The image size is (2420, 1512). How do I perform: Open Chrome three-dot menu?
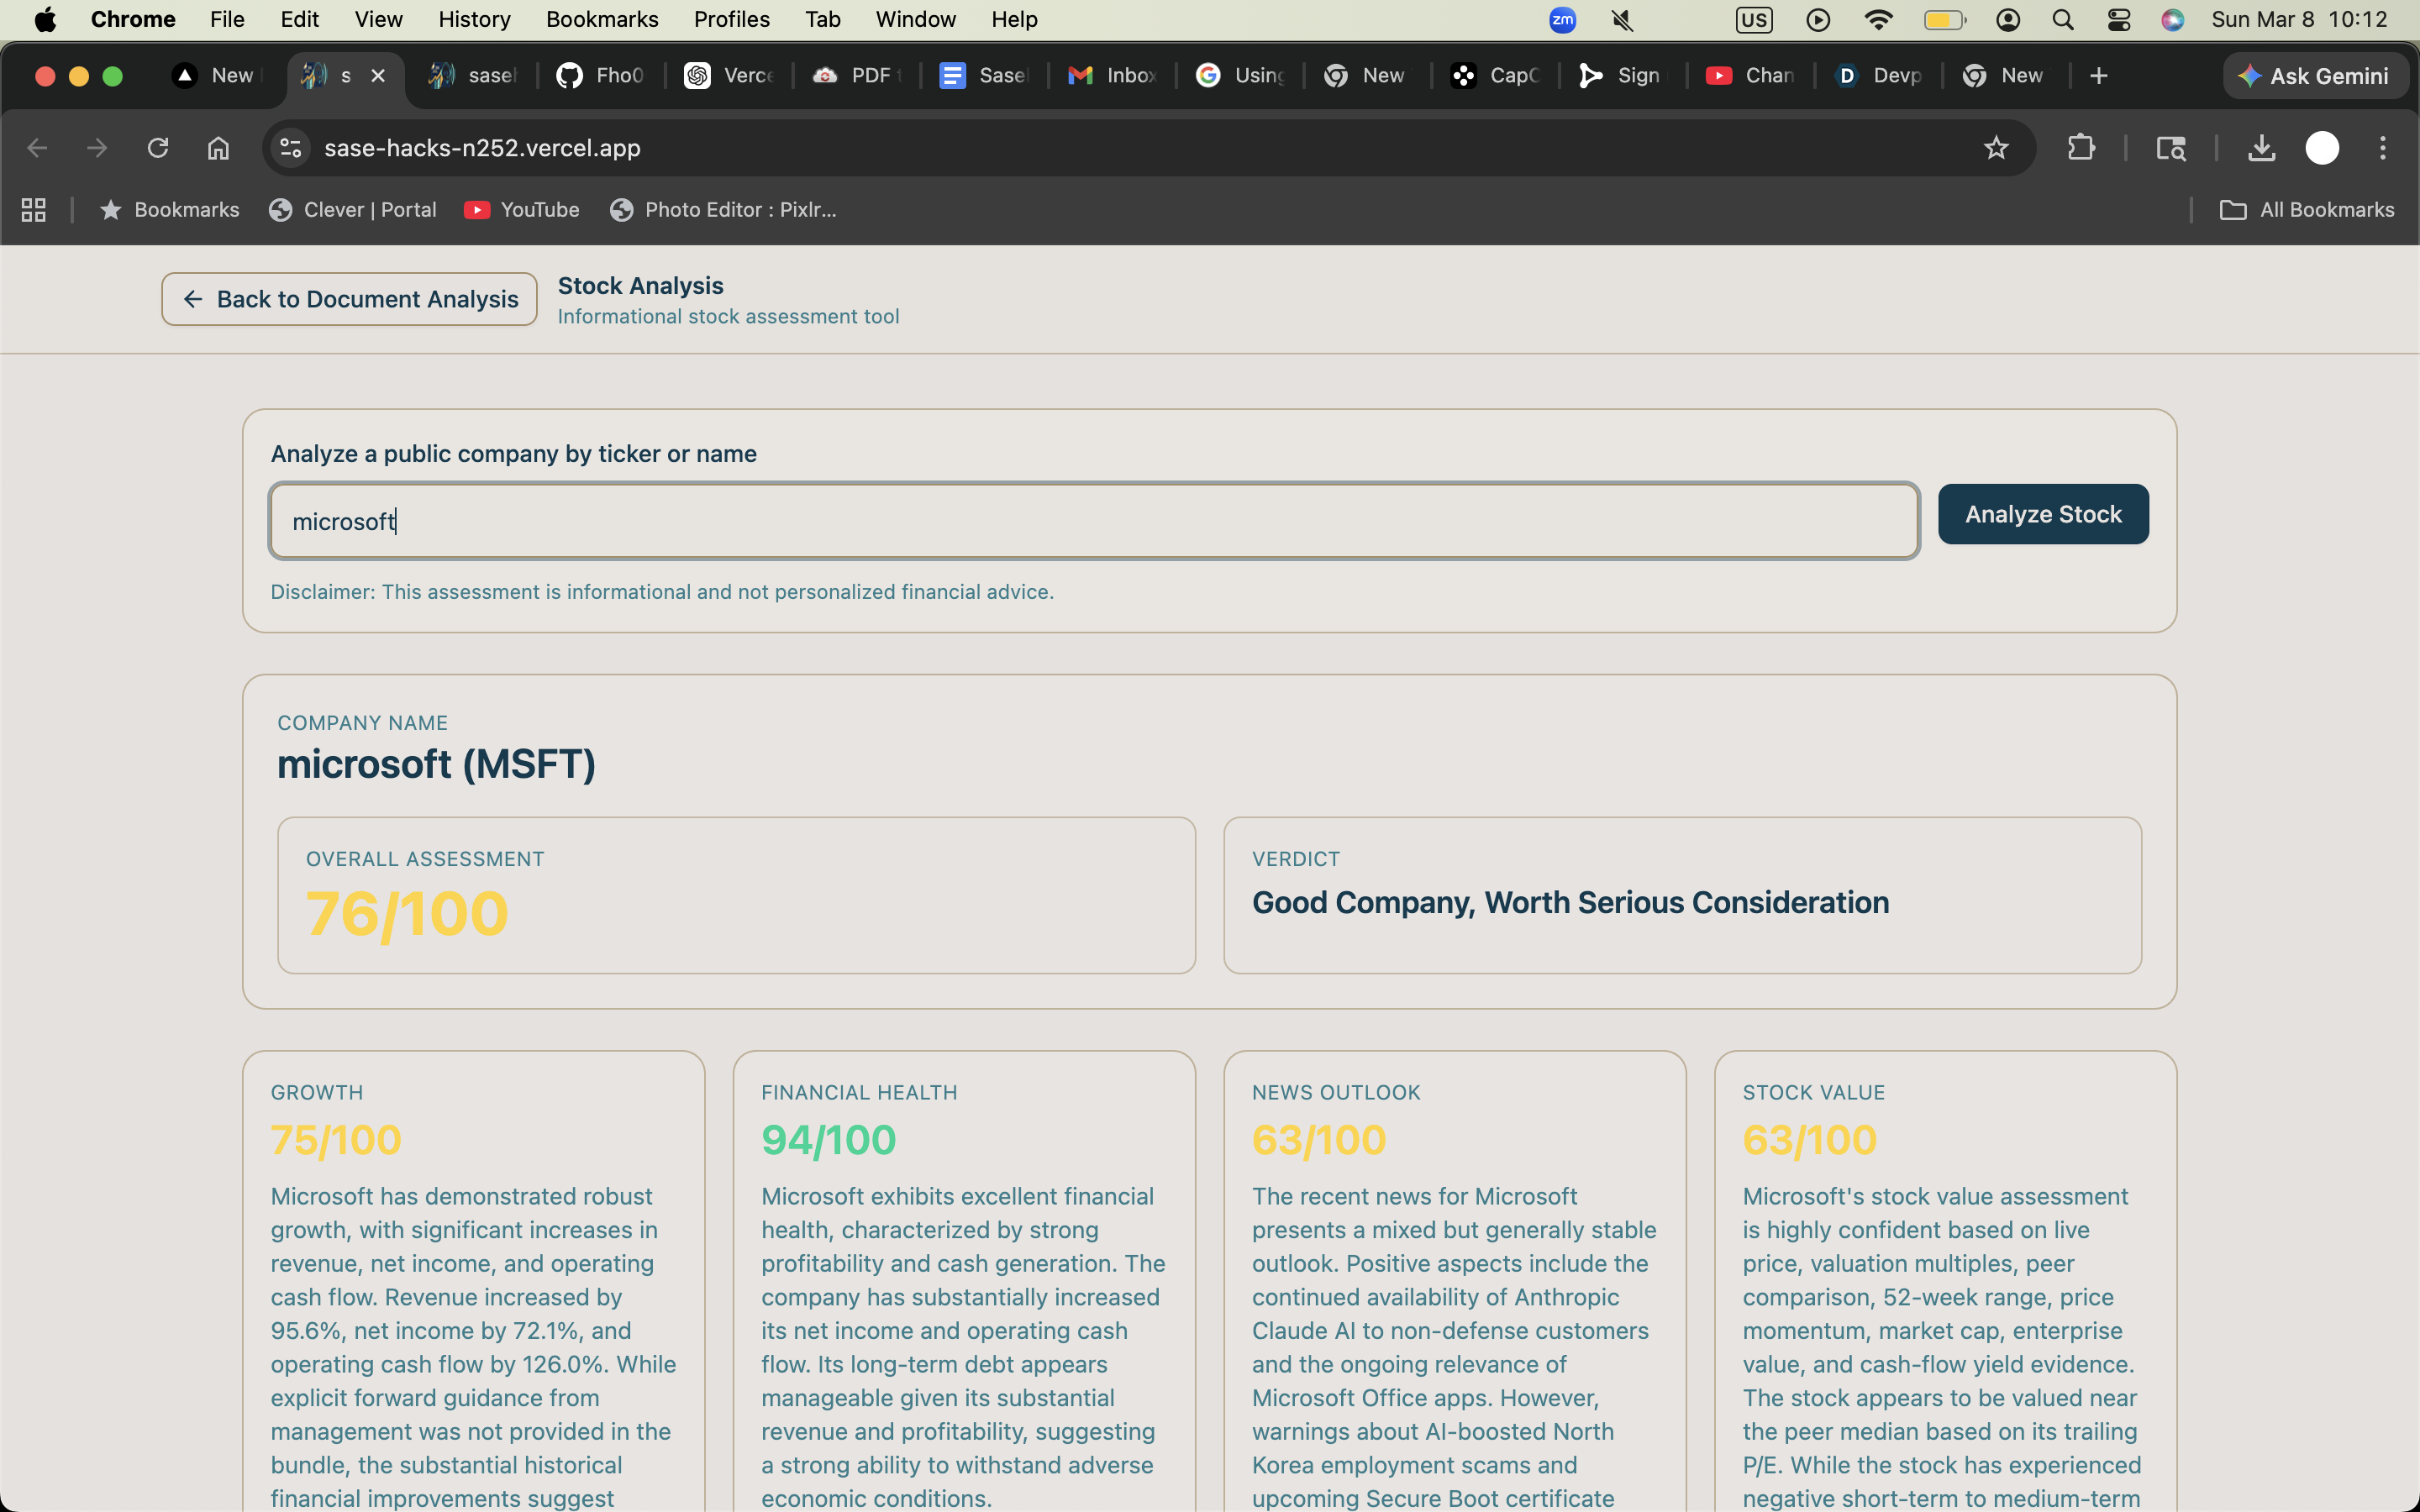pyautogui.click(x=2383, y=148)
